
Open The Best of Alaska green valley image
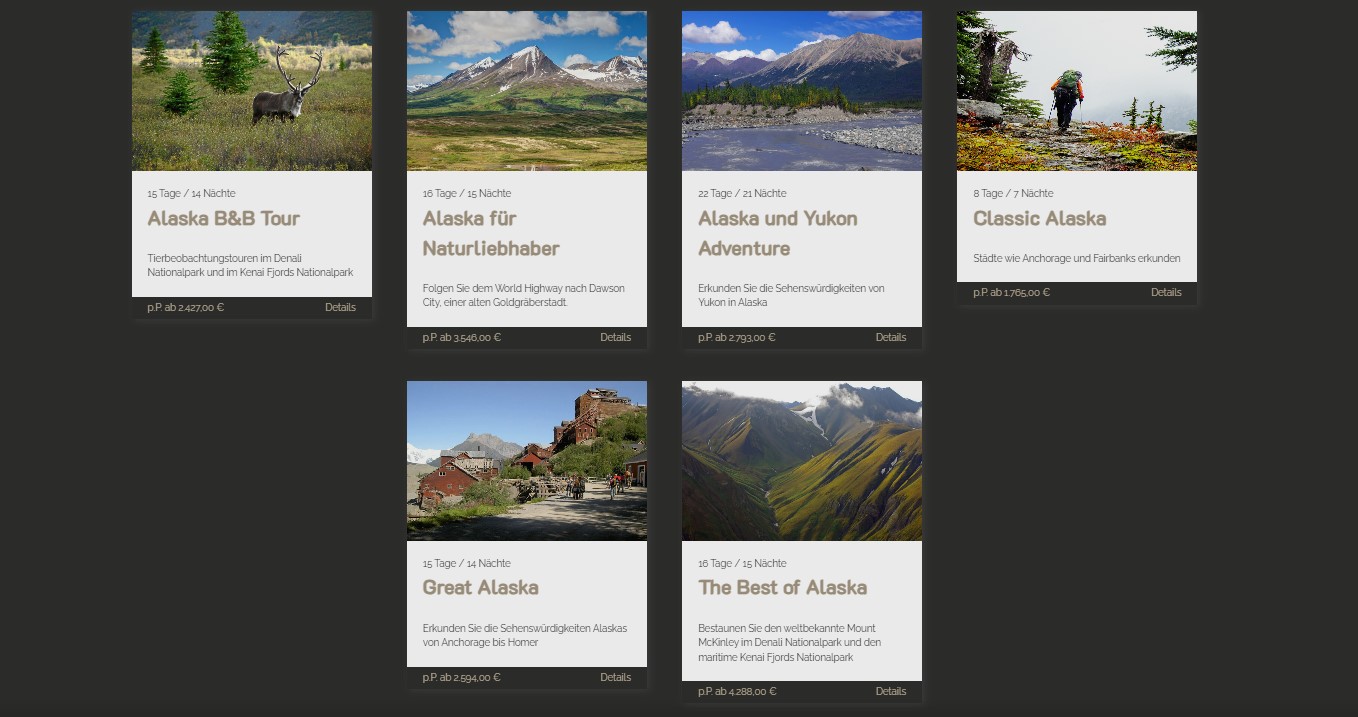tap(802, 461)
